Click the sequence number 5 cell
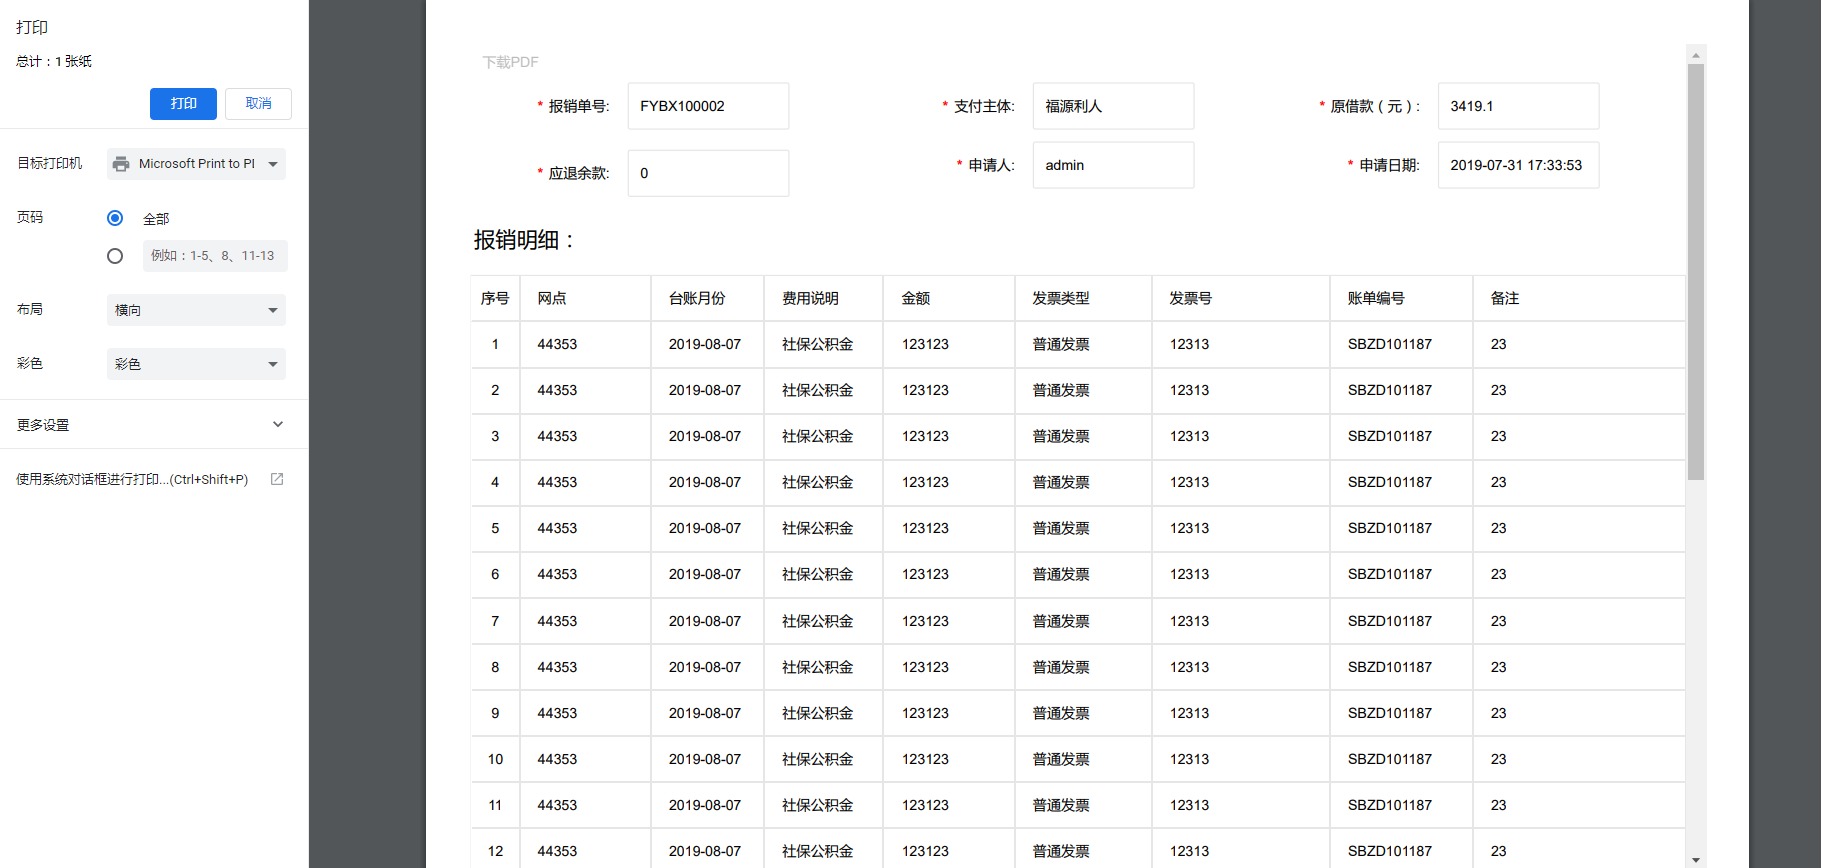 [x=495, y=528]
